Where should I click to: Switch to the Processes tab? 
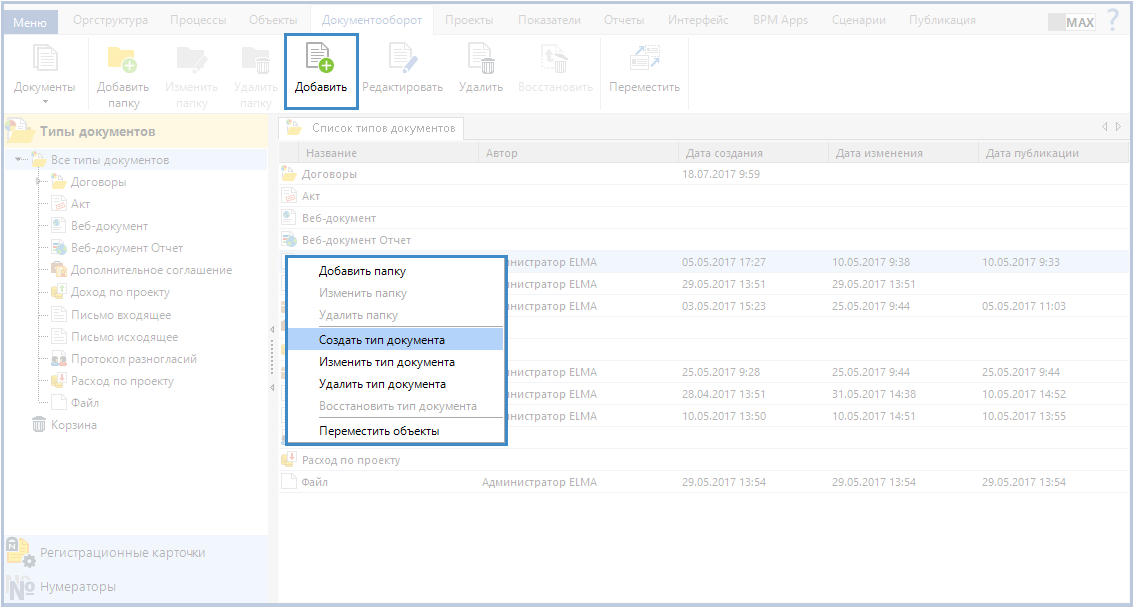pos(198,20)
